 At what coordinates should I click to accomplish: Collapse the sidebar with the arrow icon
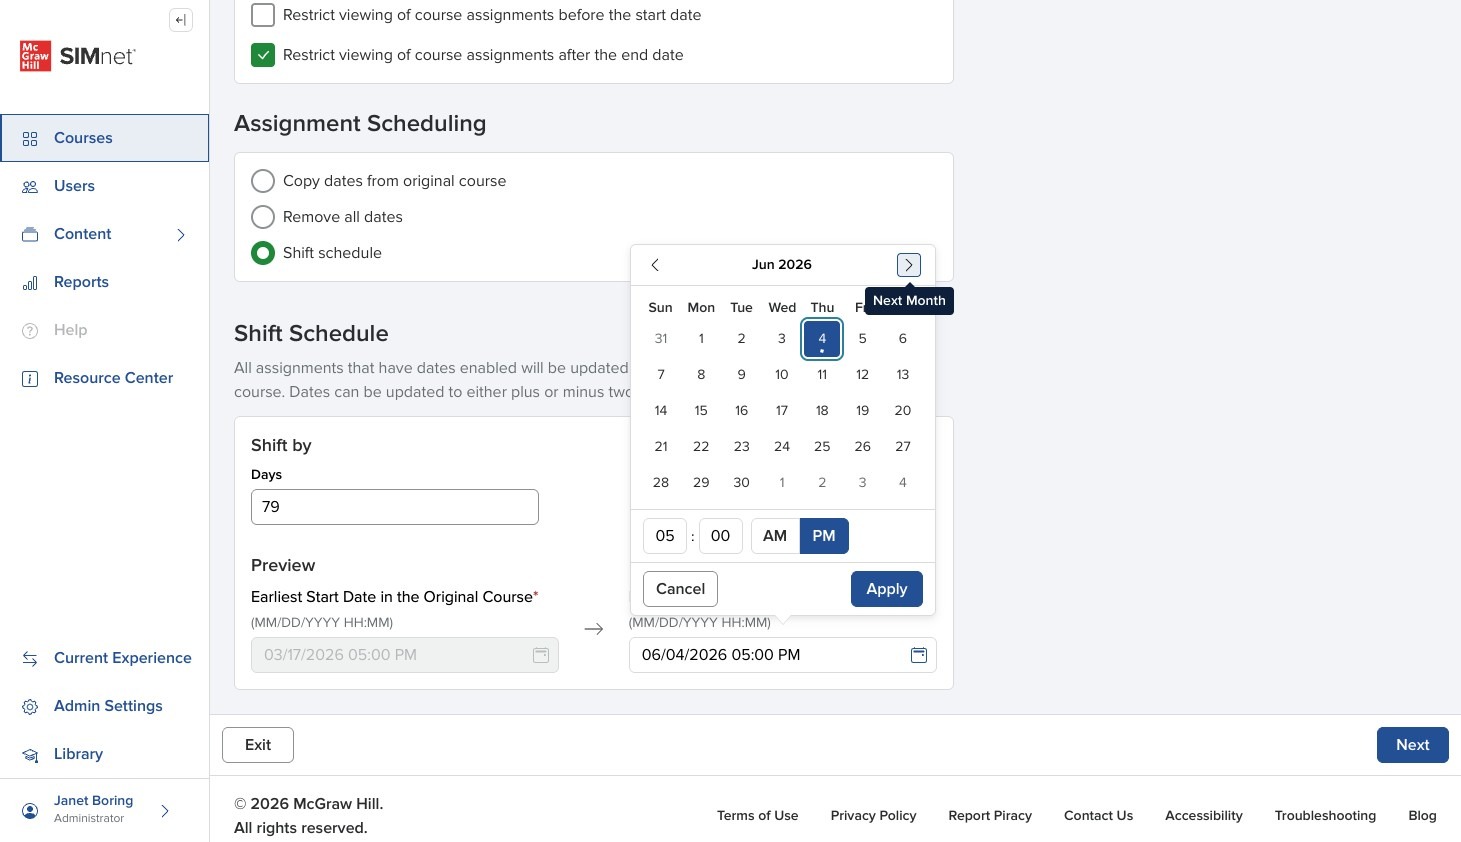coord(181,20)
